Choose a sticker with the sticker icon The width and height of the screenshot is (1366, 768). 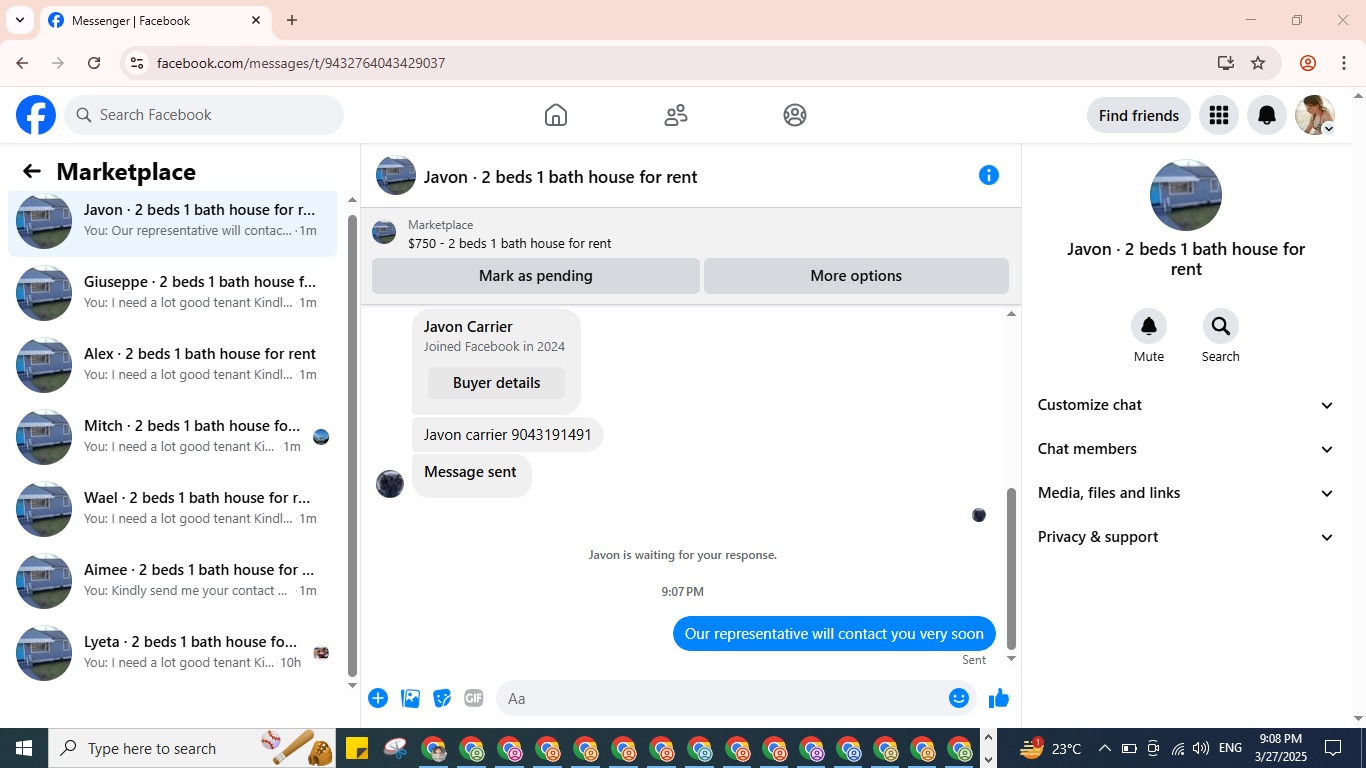442,698
